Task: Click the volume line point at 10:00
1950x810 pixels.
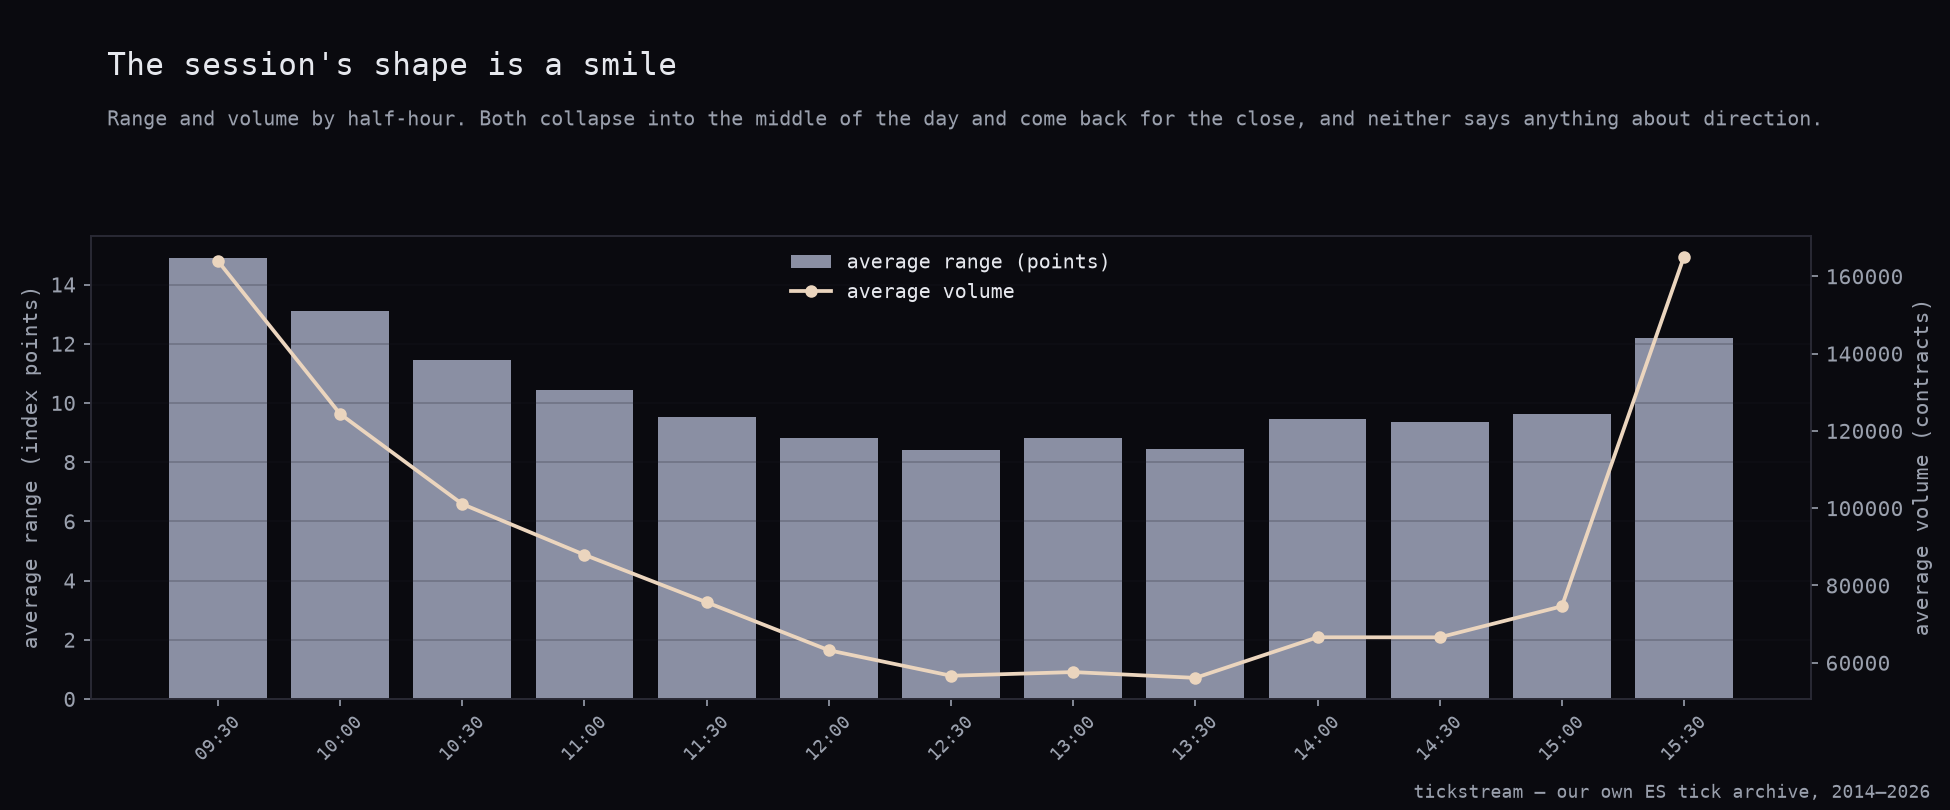Action: [x=340, y=415]
